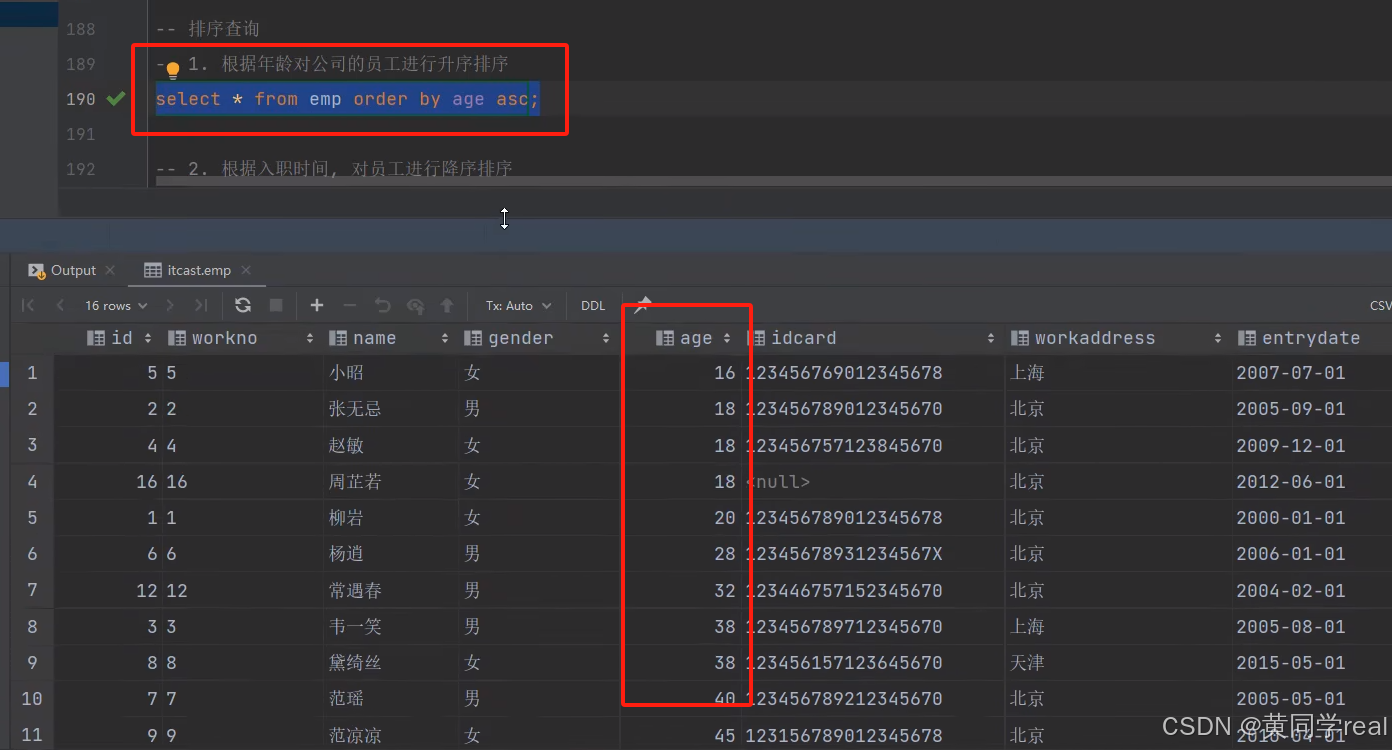Viewport: 1392px width, 750px height.
Task: Click line number 191 in the gutter
Action: (x=80, y=134)
